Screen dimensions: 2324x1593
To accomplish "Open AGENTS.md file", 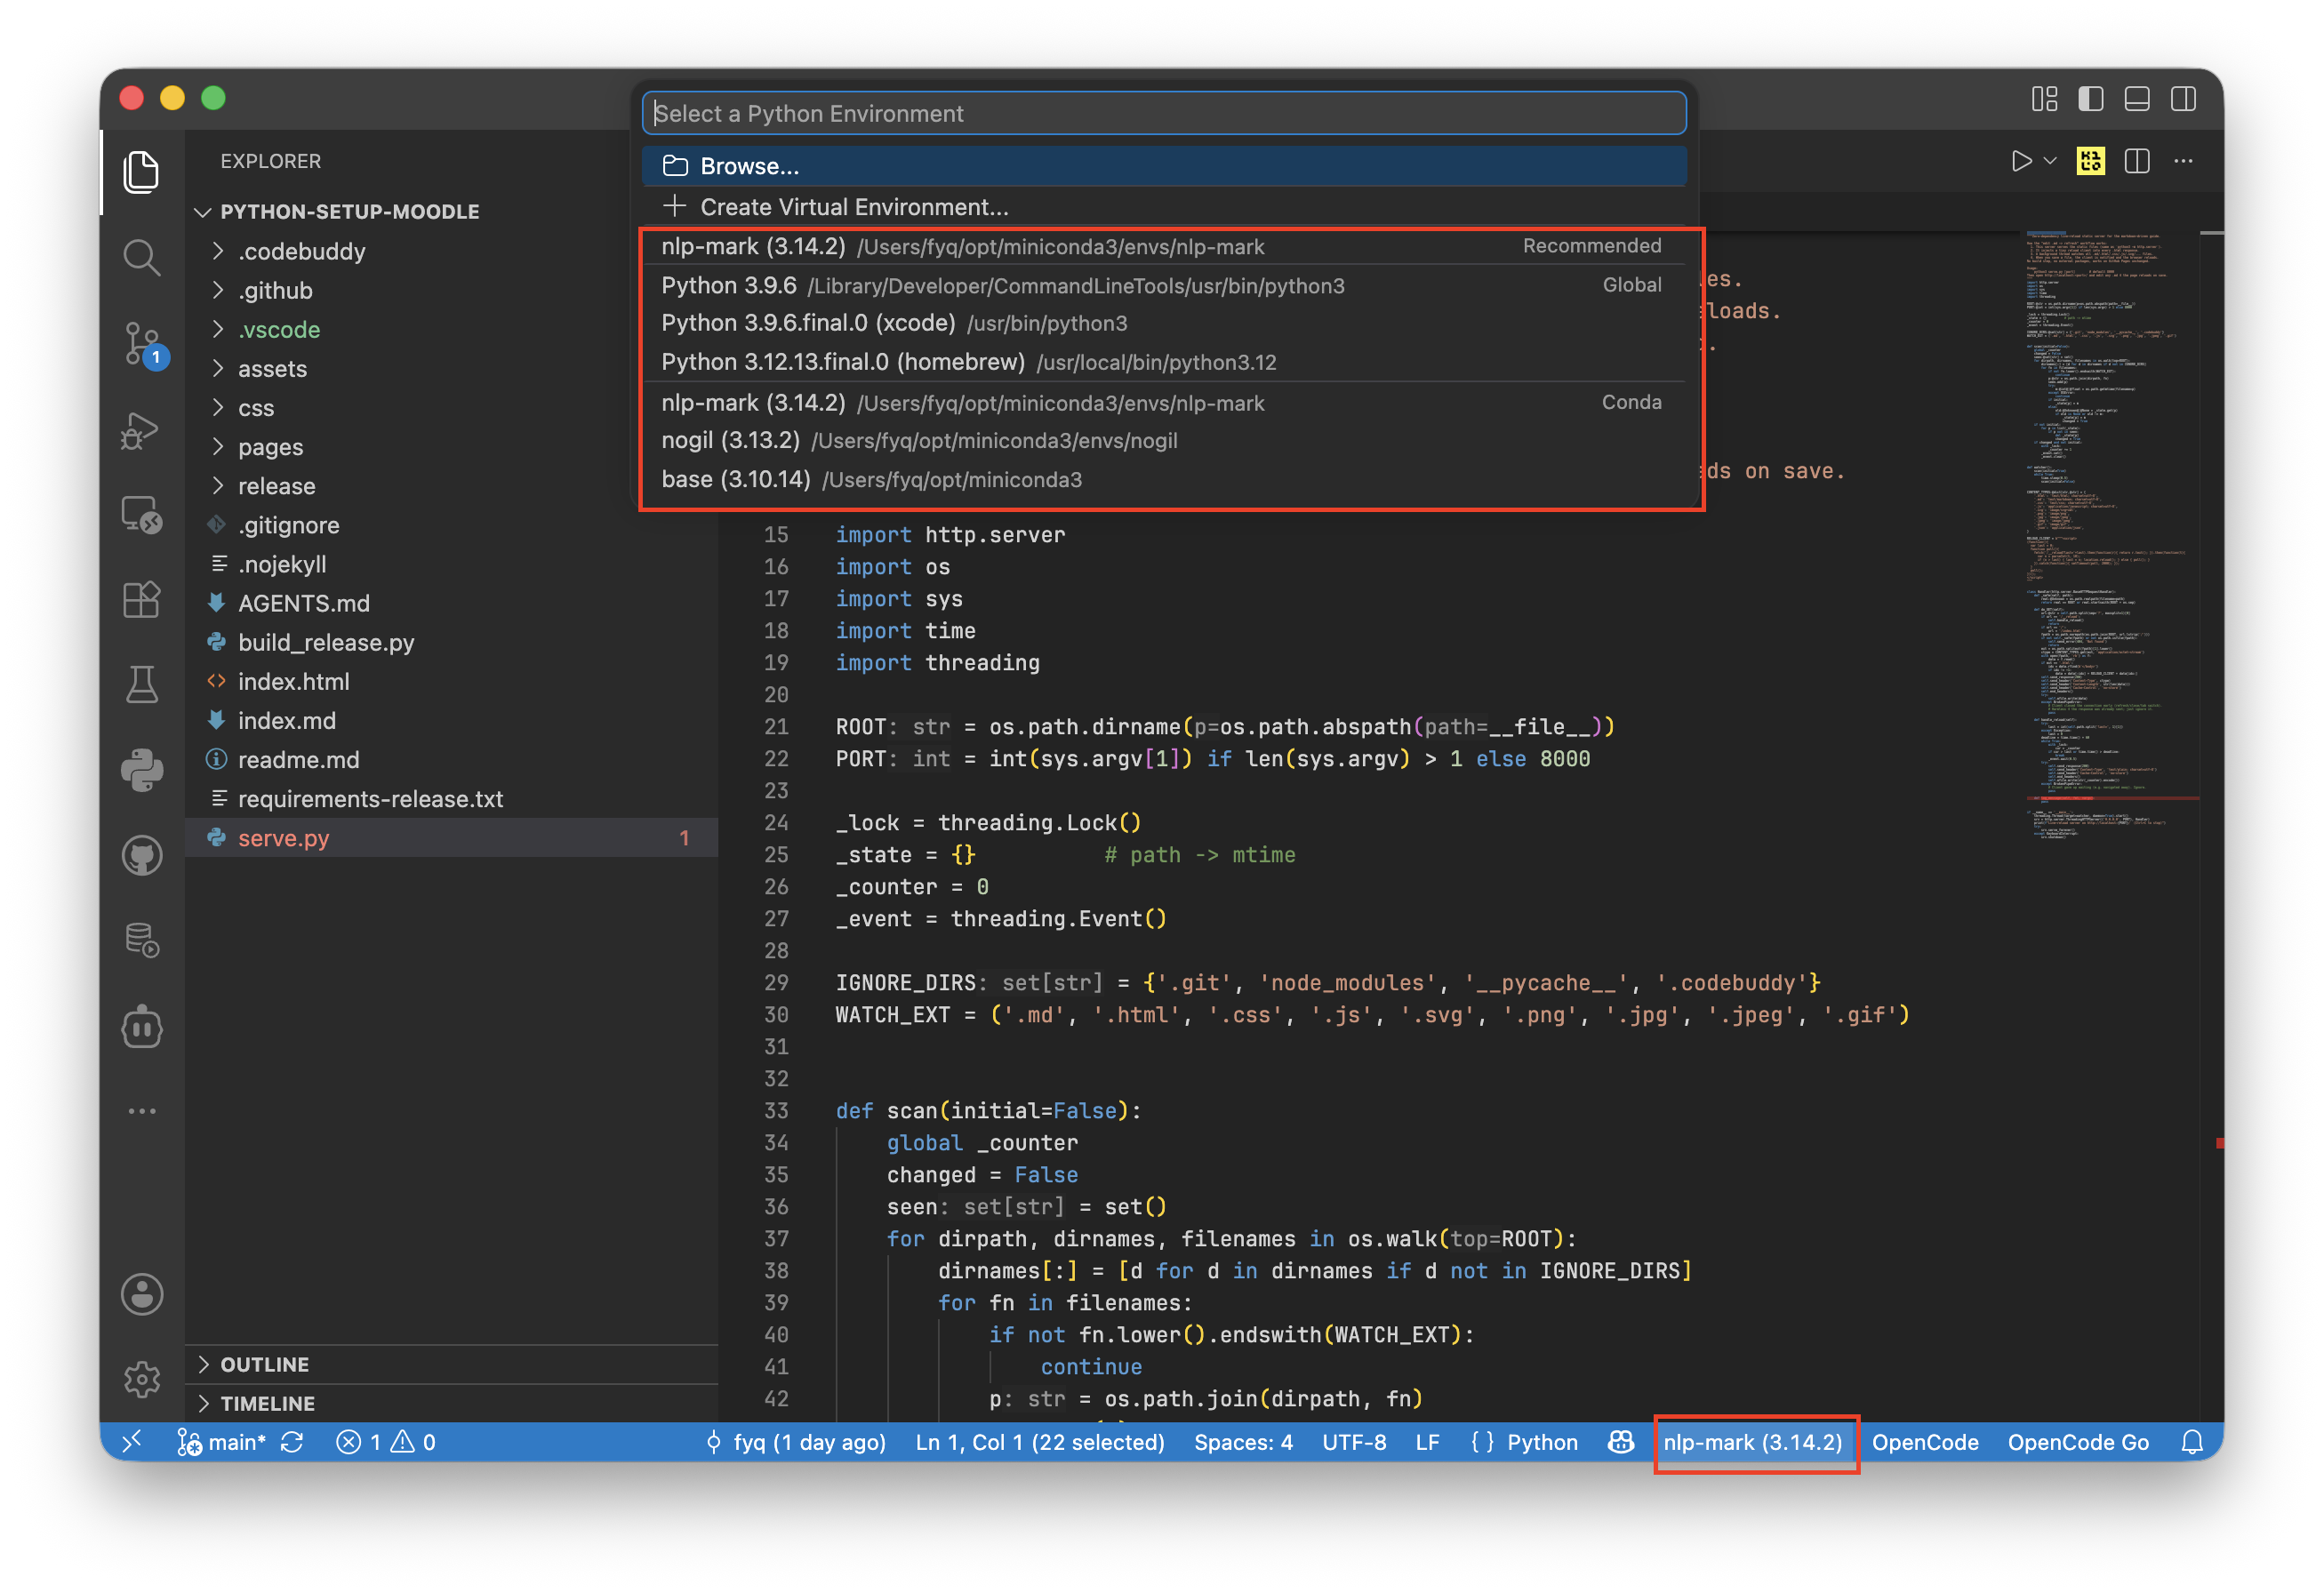I will tap(452, 603).
